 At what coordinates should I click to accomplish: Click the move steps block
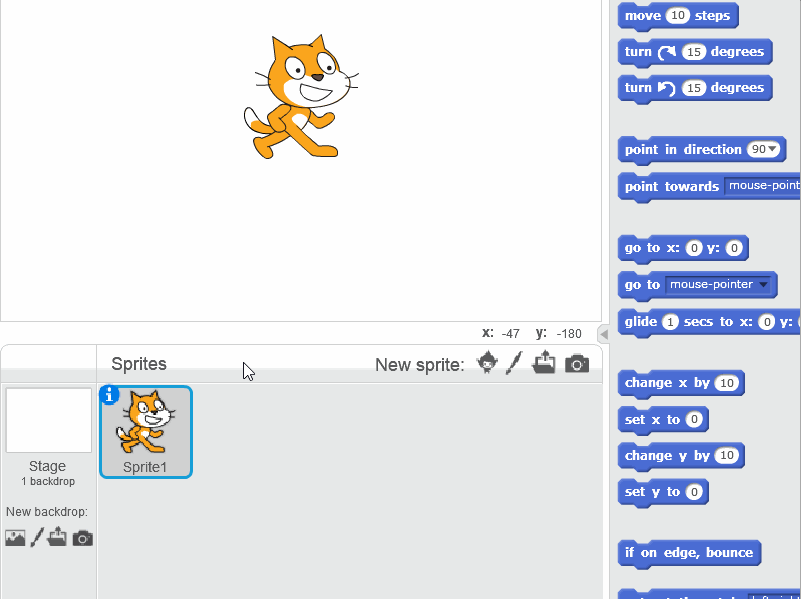coord(678,16)
